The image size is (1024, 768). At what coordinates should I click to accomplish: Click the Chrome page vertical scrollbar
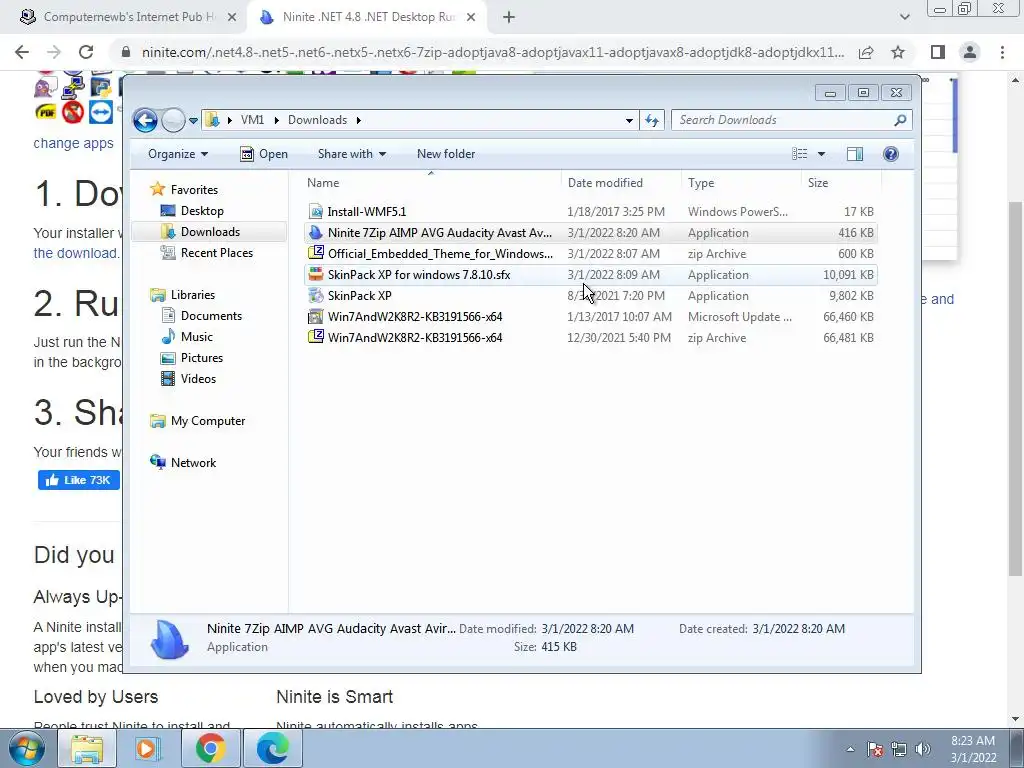pos(1016,389)
